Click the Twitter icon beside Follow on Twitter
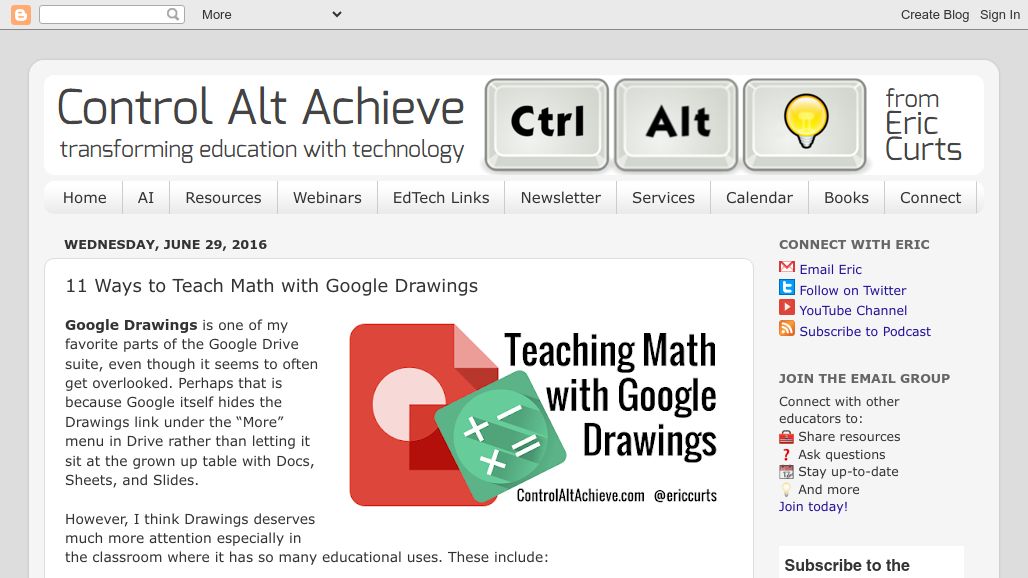The height and width of the screenshot is (578, 1028). pyautogui.click(x=787, y=288)
